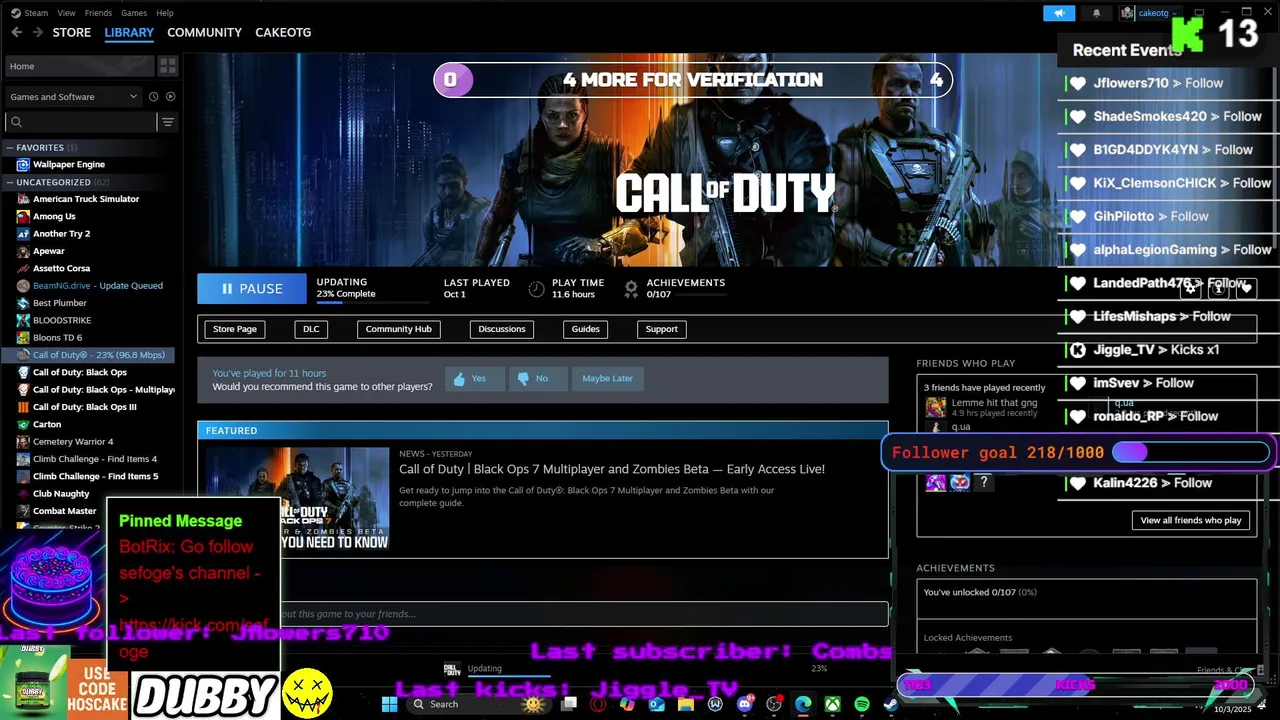Open the notifications bell

tap(1096, 13)
